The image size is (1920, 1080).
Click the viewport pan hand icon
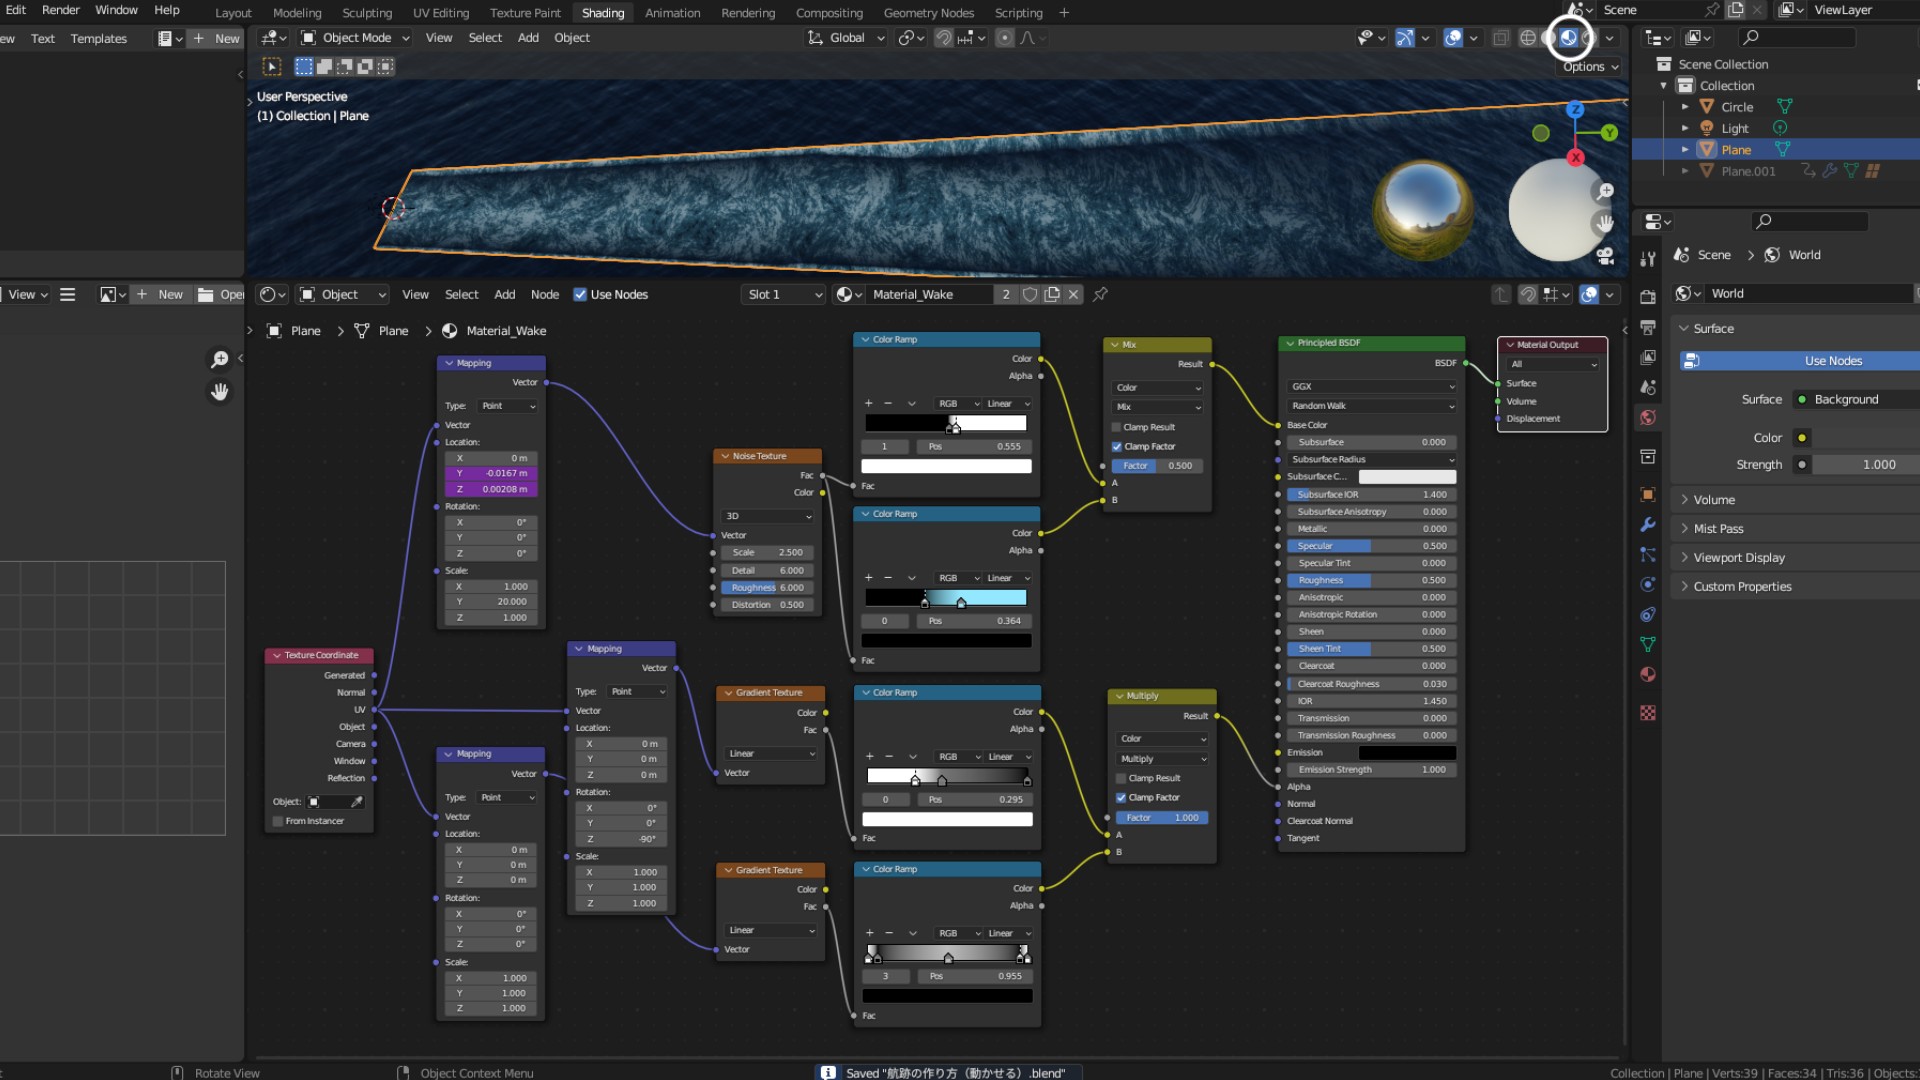point(1605,223)
